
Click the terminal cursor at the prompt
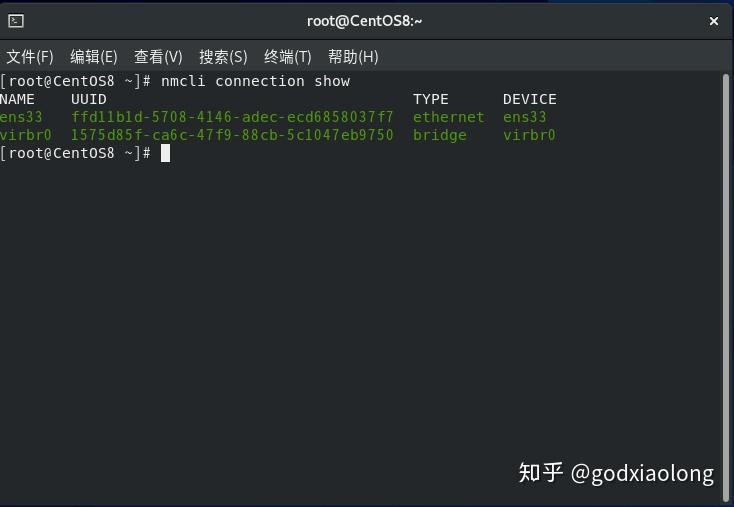[165, 153]
